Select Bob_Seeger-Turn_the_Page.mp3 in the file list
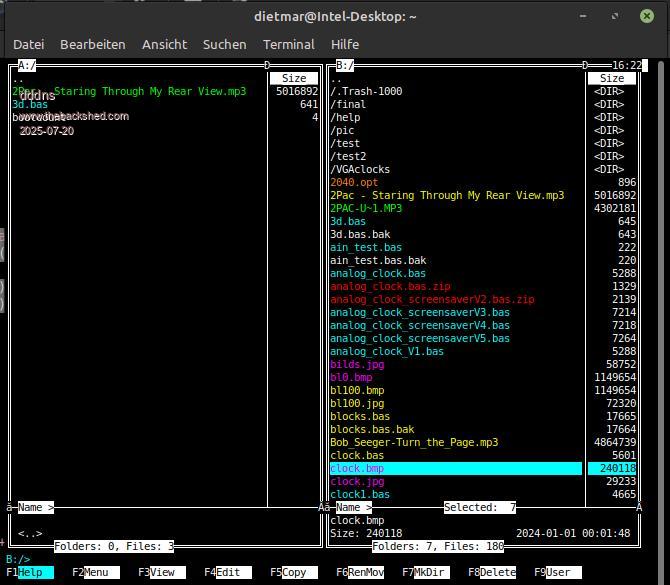This screenshot has width=670, height=585. [x=414, y=442]
